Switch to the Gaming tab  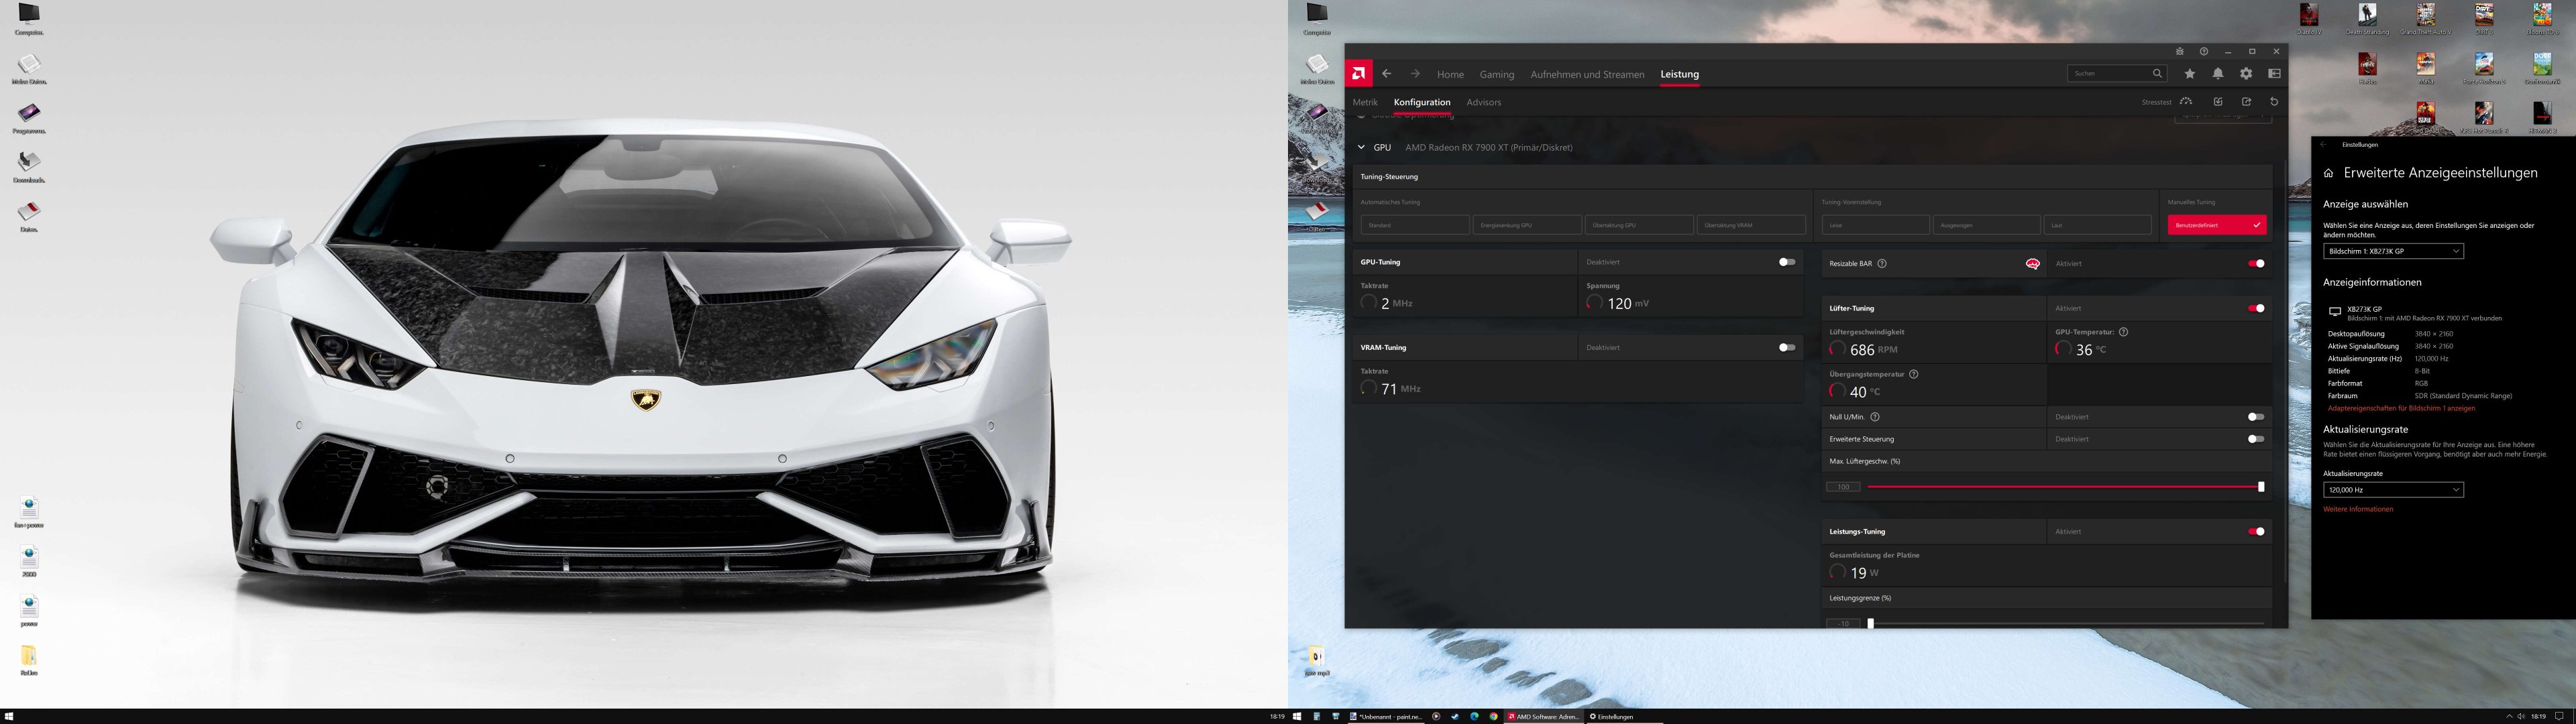point(1496,75)
